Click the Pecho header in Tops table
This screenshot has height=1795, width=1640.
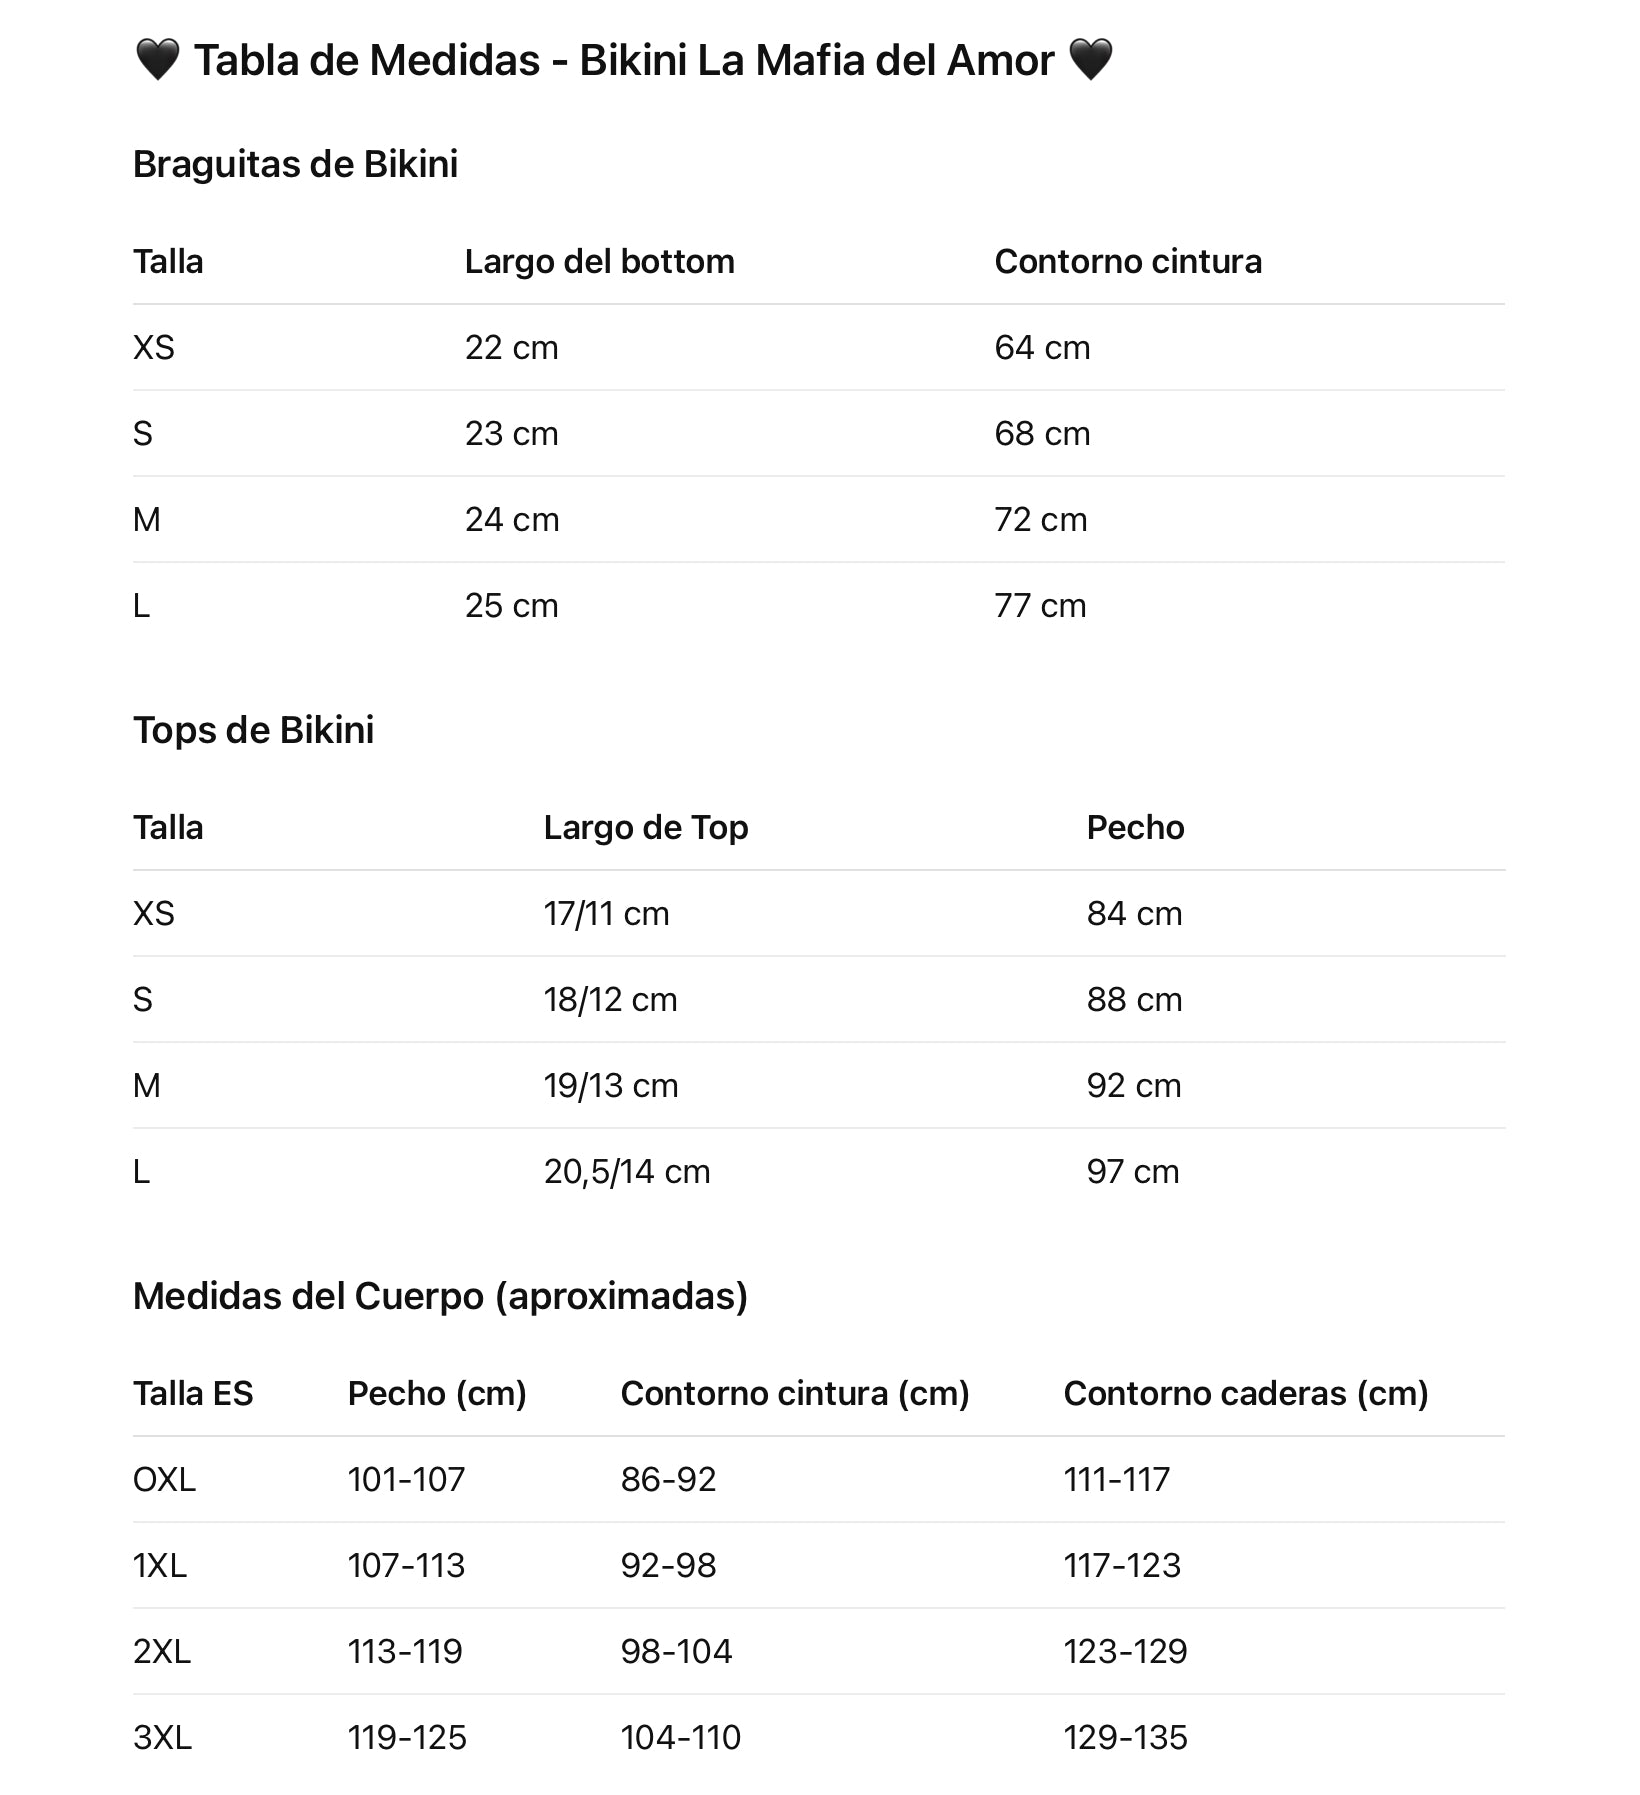pos(1135,827)
